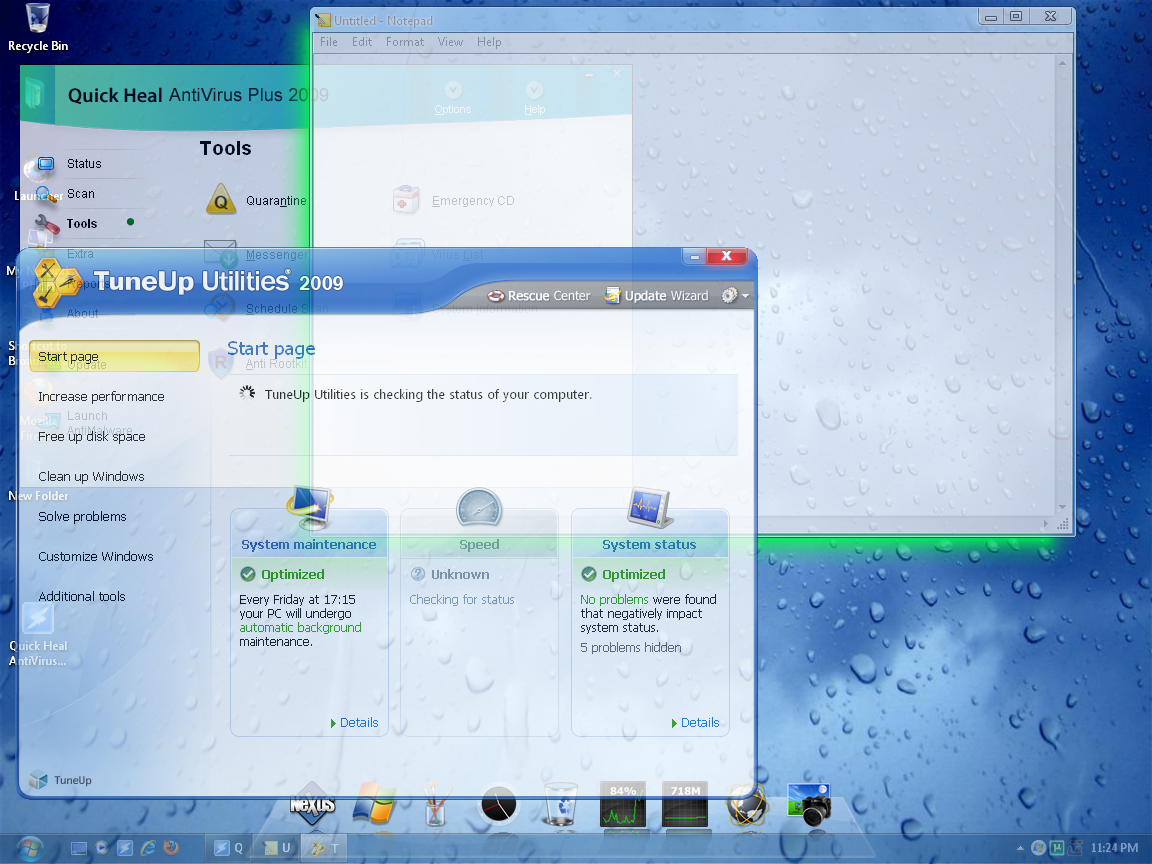The width and height of the screenshot is (1152, 864).
Task: Click the System maintenance heading
Action: click(x=309, y=544)
